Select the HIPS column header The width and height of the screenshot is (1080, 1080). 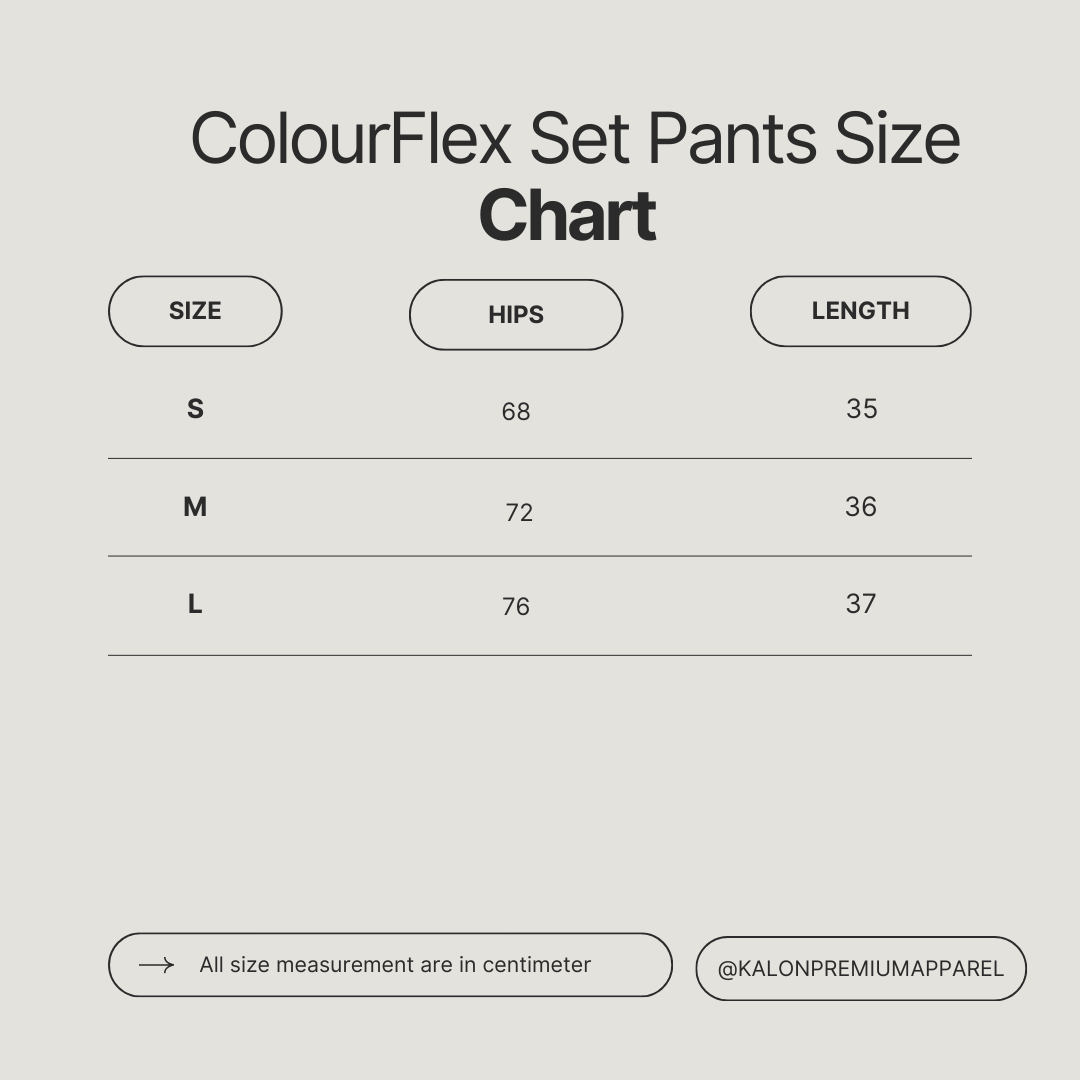[x=516, y=315]
